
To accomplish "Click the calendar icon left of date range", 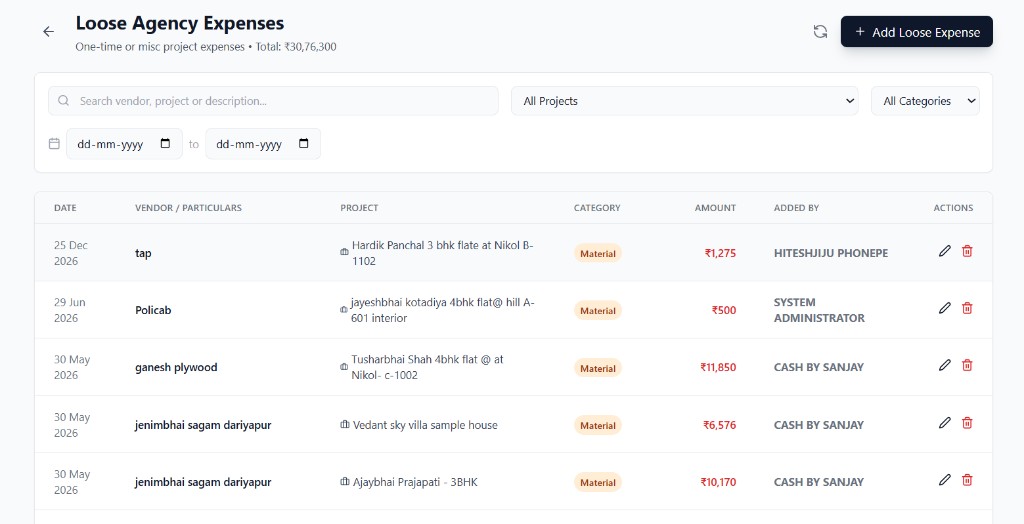I will pyautogui.click(x=54, y=144).
